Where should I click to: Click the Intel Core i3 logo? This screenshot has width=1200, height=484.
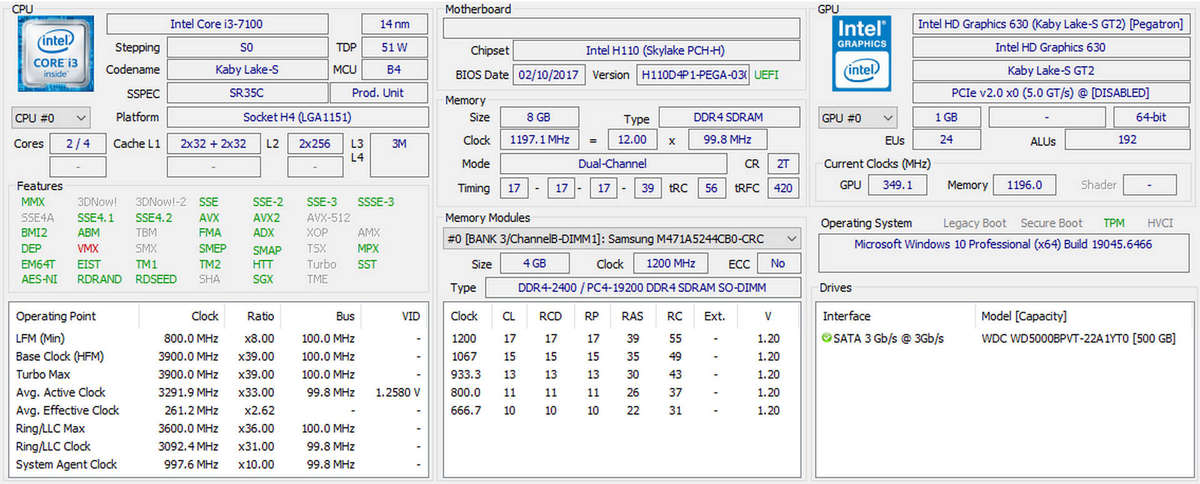[x=55, y=55]
